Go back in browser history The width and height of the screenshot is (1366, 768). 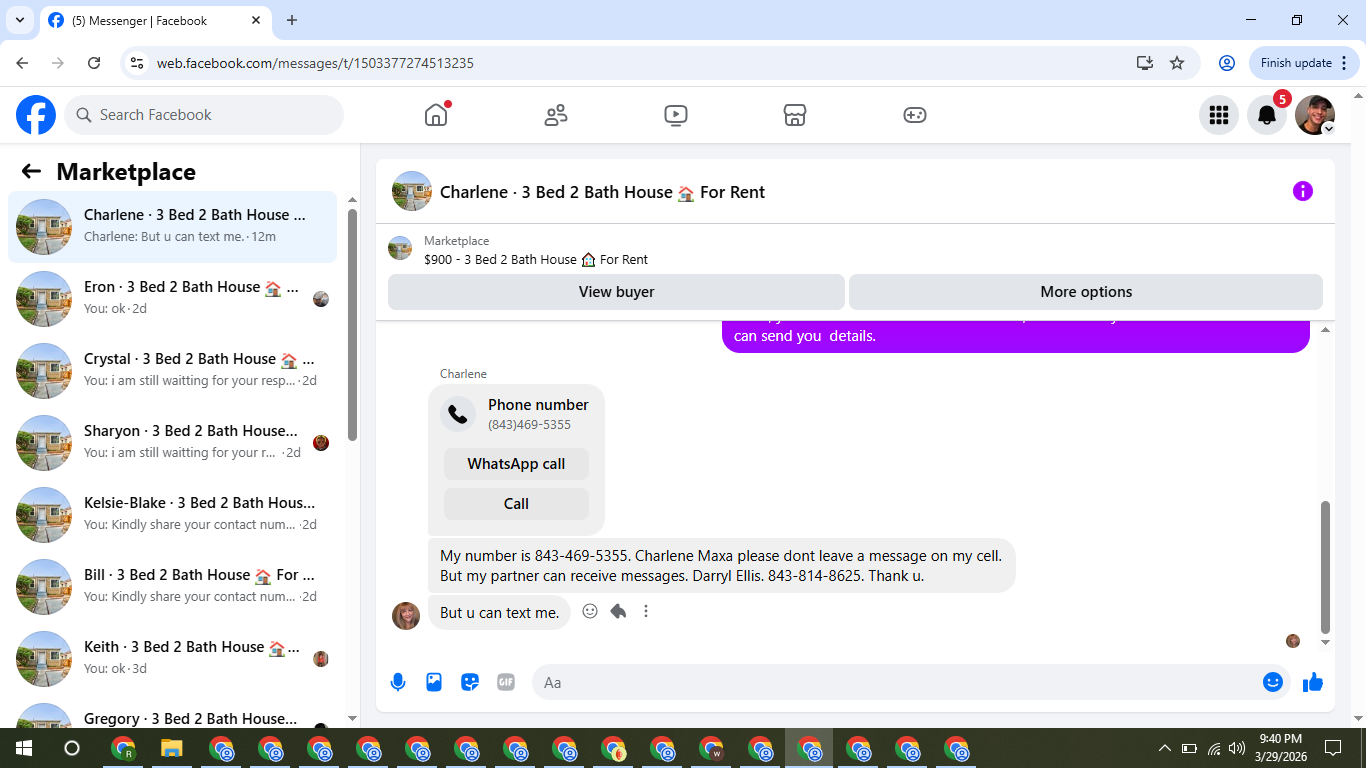click(x=22, y=63)
